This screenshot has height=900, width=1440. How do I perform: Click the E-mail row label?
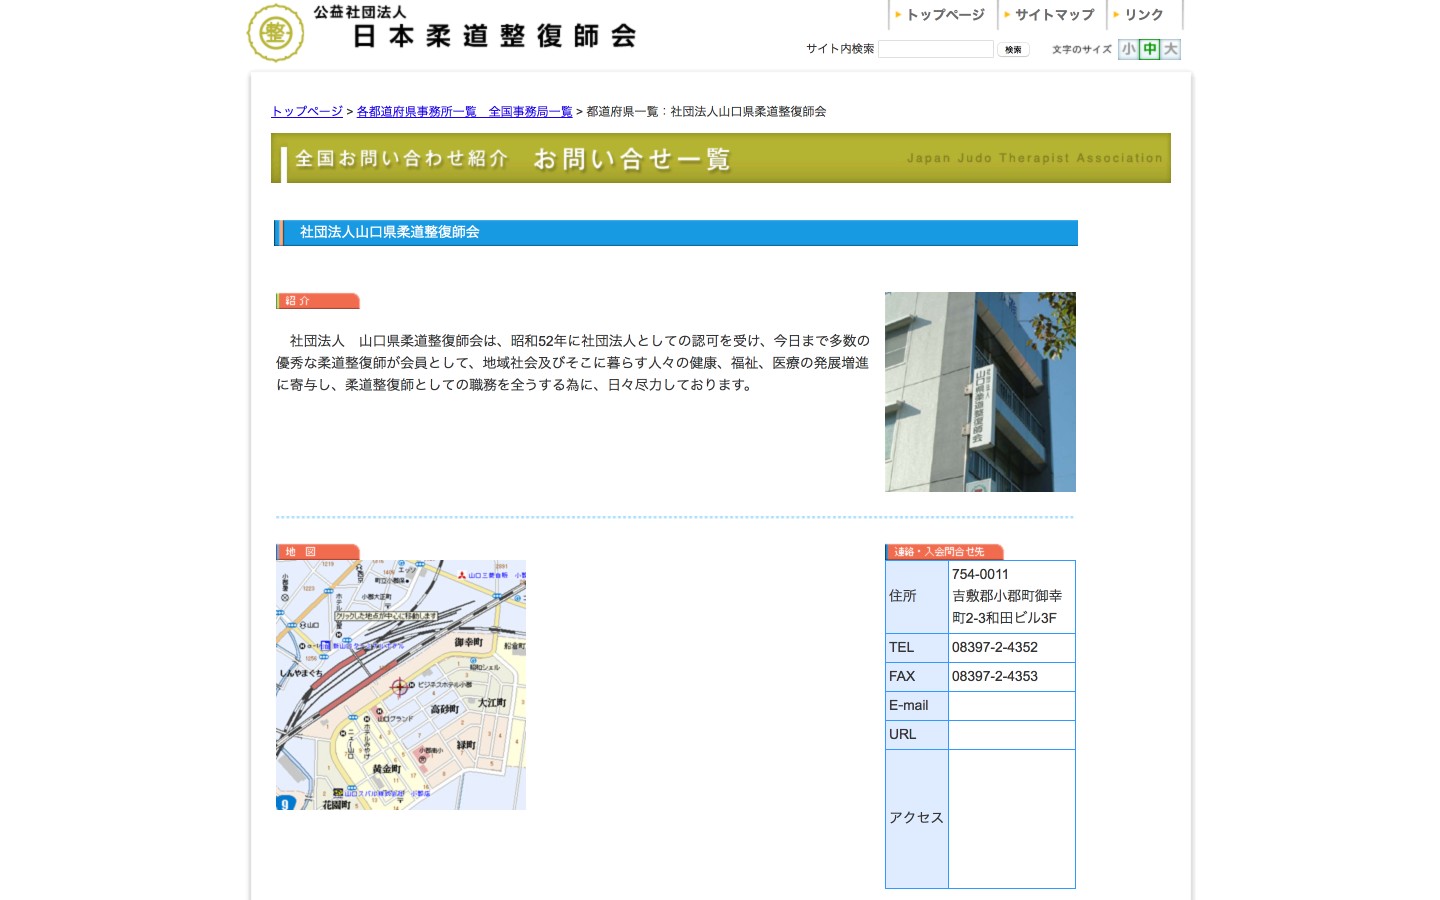point(917,705)
